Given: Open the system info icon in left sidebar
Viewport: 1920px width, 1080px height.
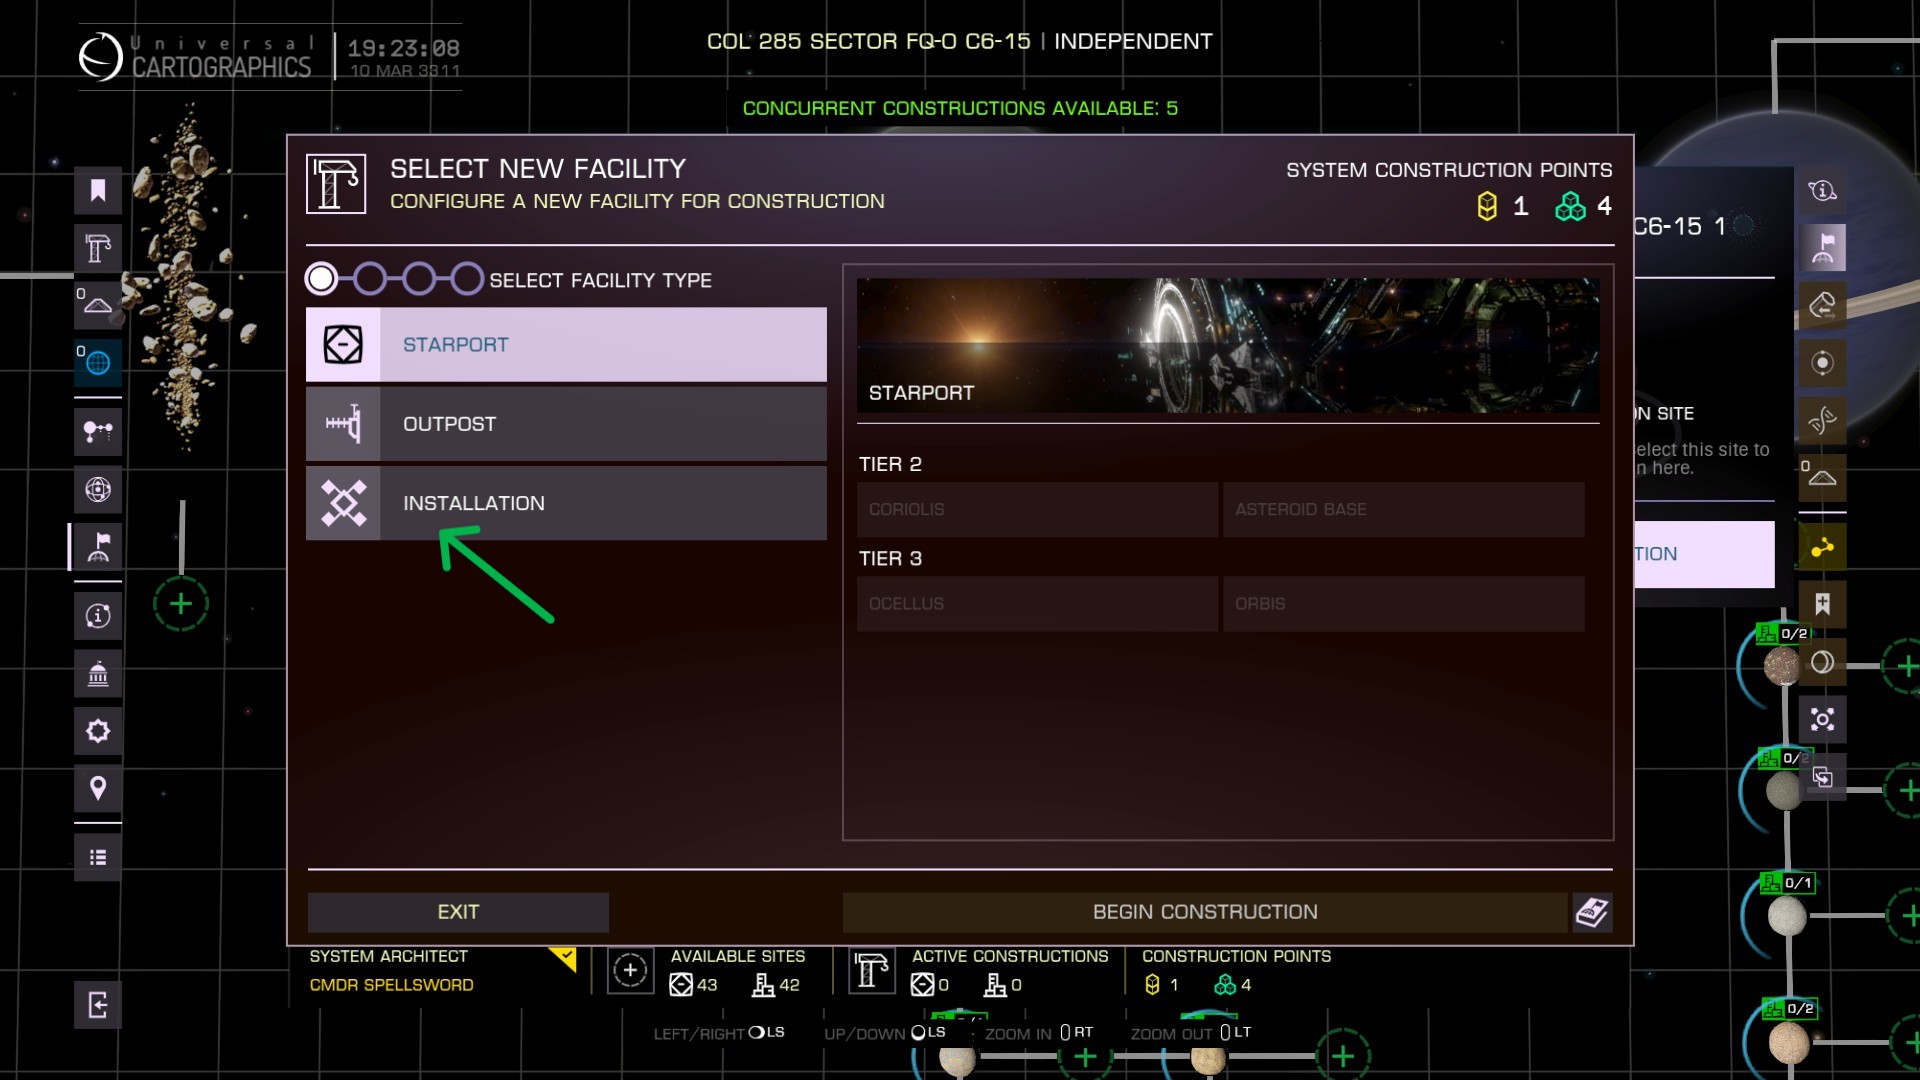Looking at the screenshot, I should point(98,616).
